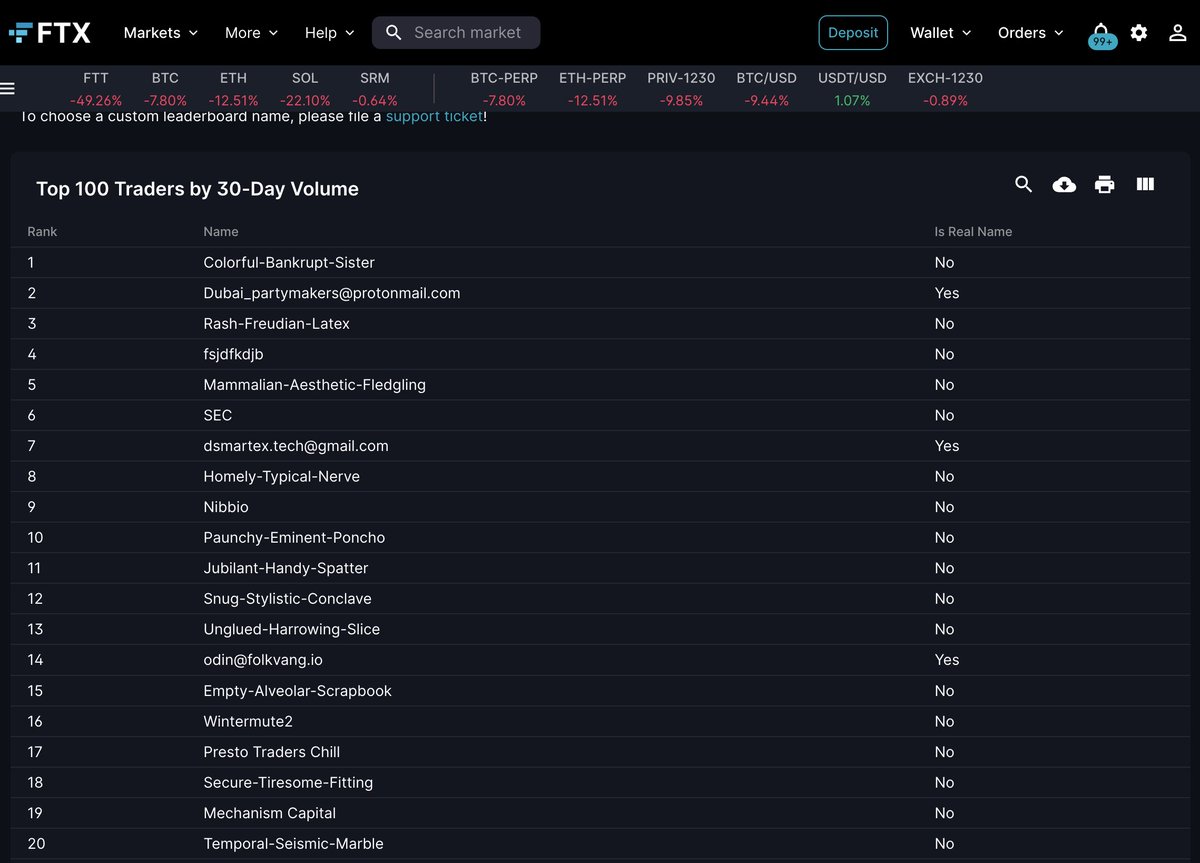Select the Secure-Tiresome-Fitting row
This screenshot has height=863, width=1200.
point(600,782)
